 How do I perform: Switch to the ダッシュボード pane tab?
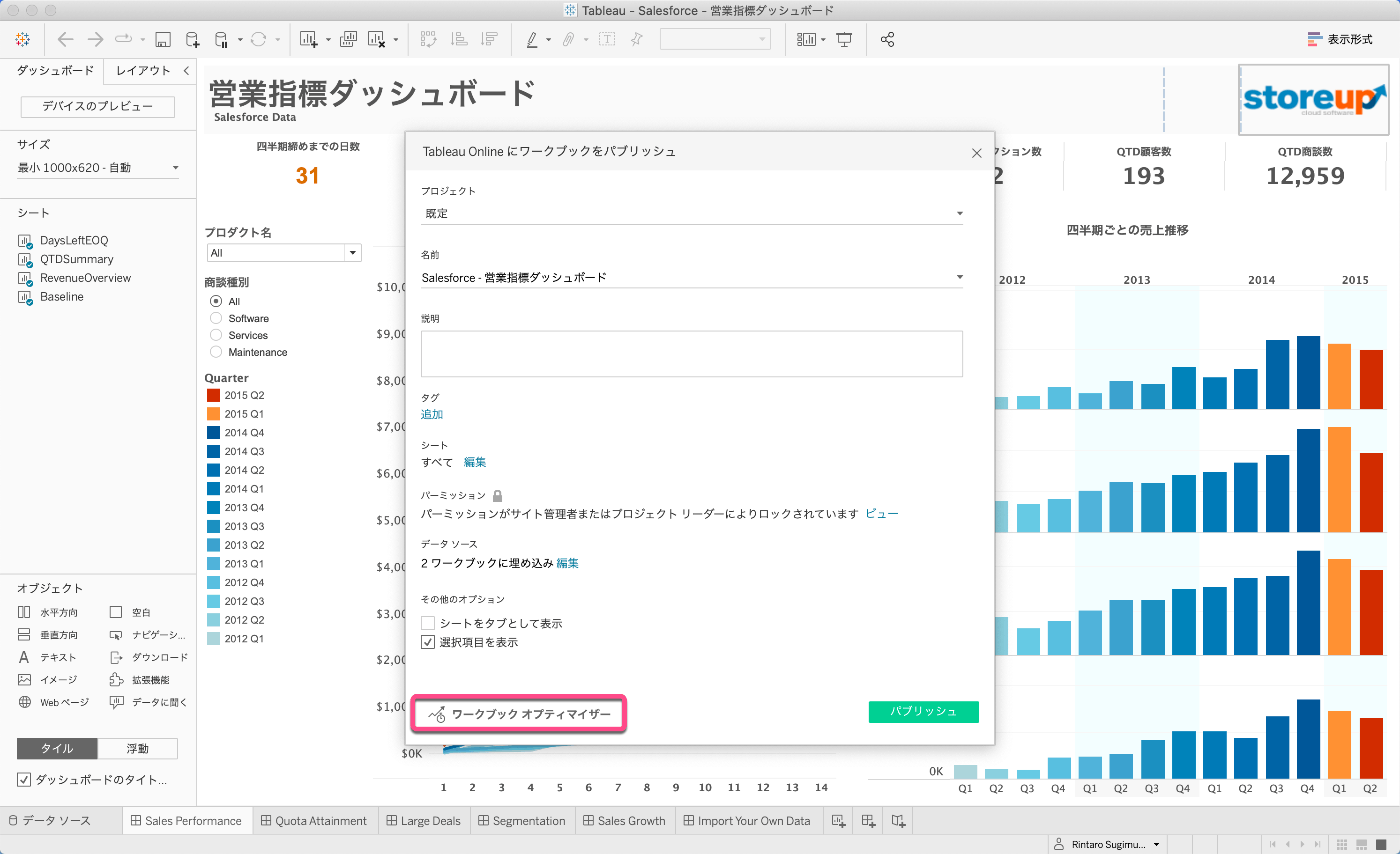coord(56,71)
